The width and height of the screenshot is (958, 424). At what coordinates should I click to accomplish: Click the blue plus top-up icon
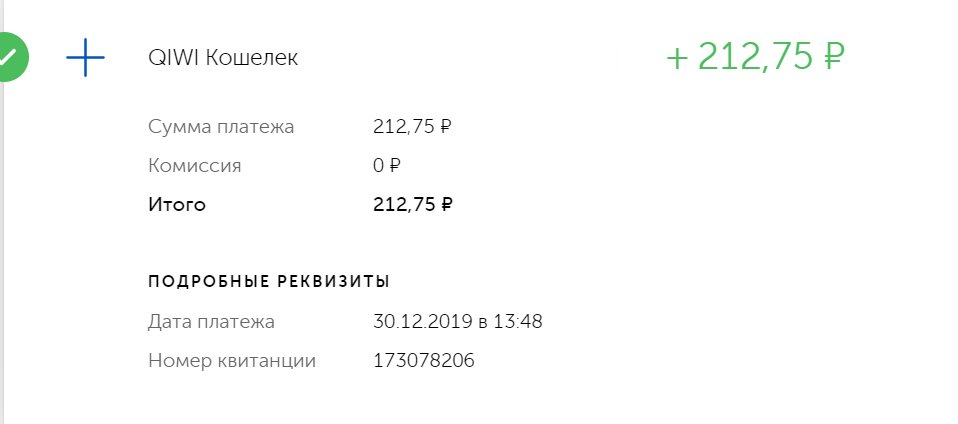(x=85, y=59)
